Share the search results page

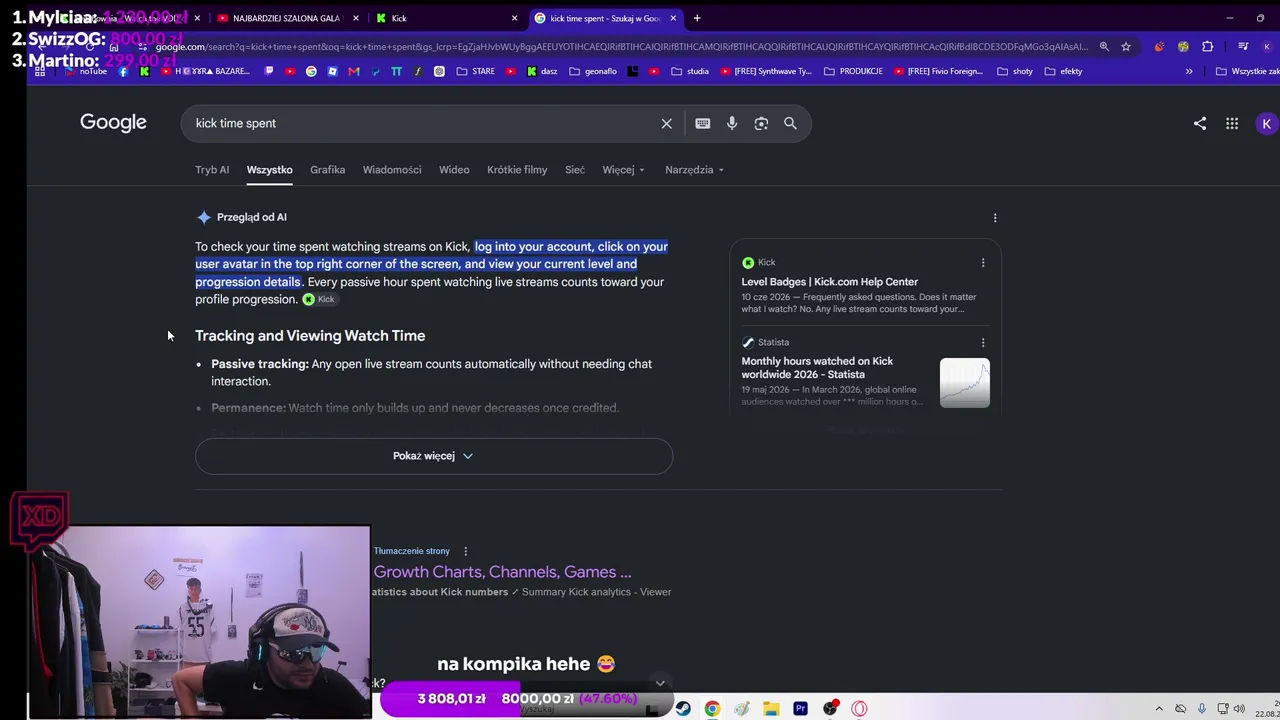(1200, 123)
